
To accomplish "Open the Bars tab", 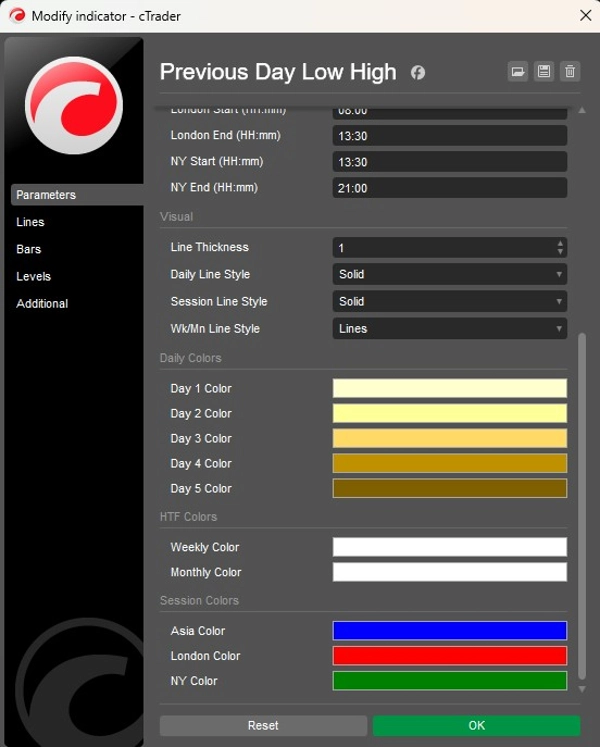I will [29, 249].
